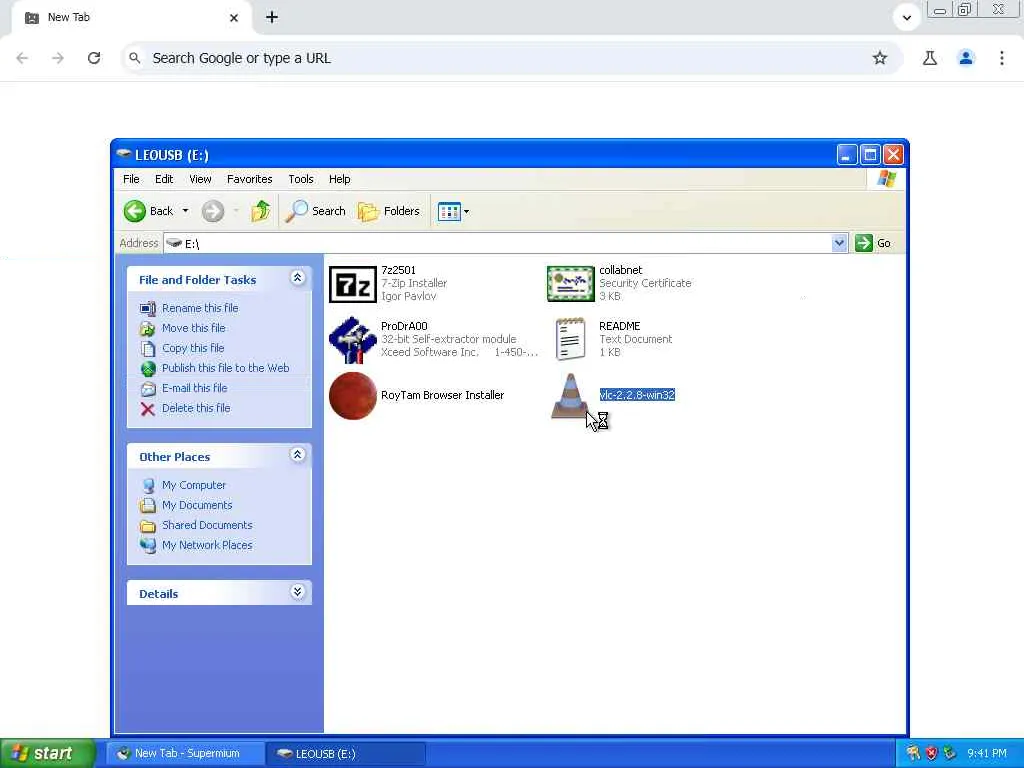
Task: Open the Back history dropdown arrow
Action: coord(185,211)
